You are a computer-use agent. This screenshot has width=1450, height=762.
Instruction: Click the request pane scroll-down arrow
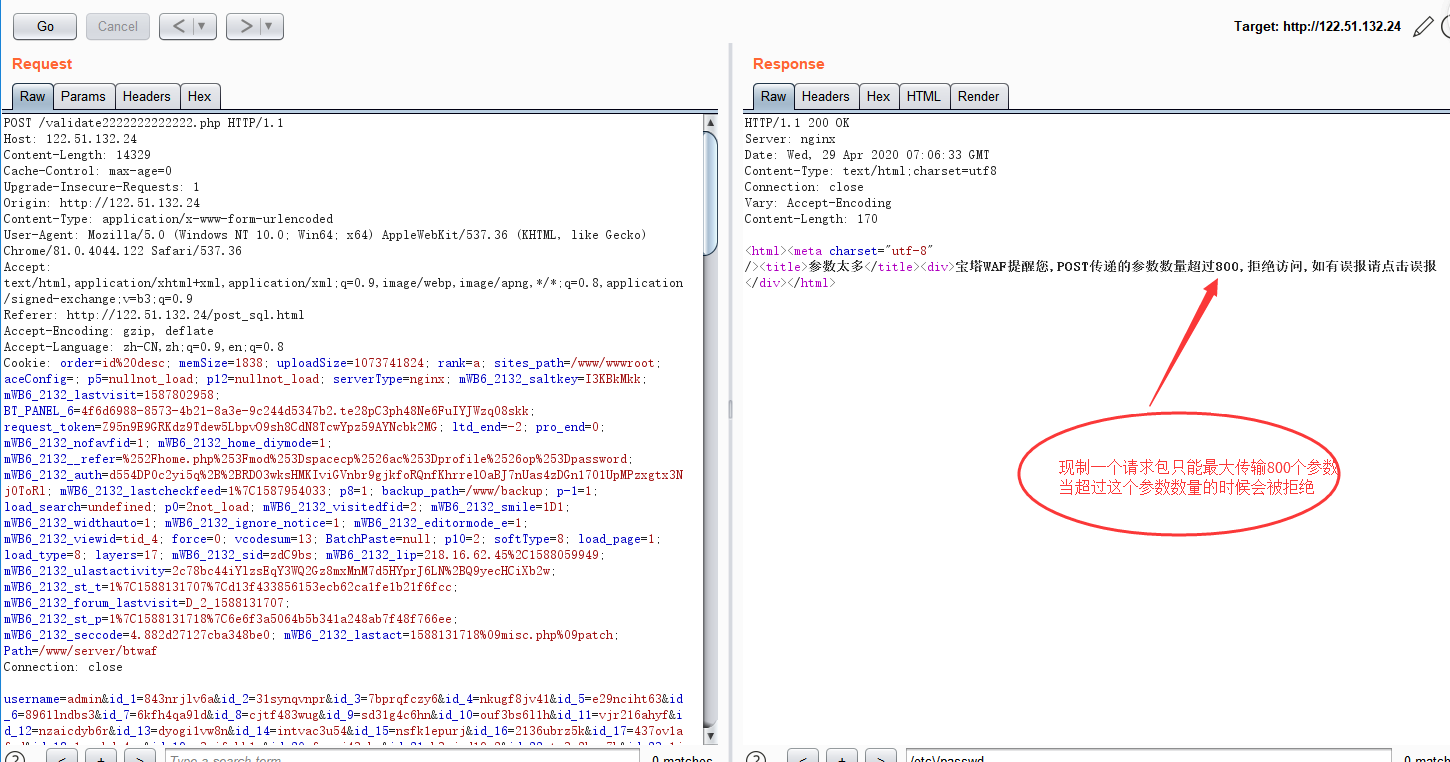(710, 736)
